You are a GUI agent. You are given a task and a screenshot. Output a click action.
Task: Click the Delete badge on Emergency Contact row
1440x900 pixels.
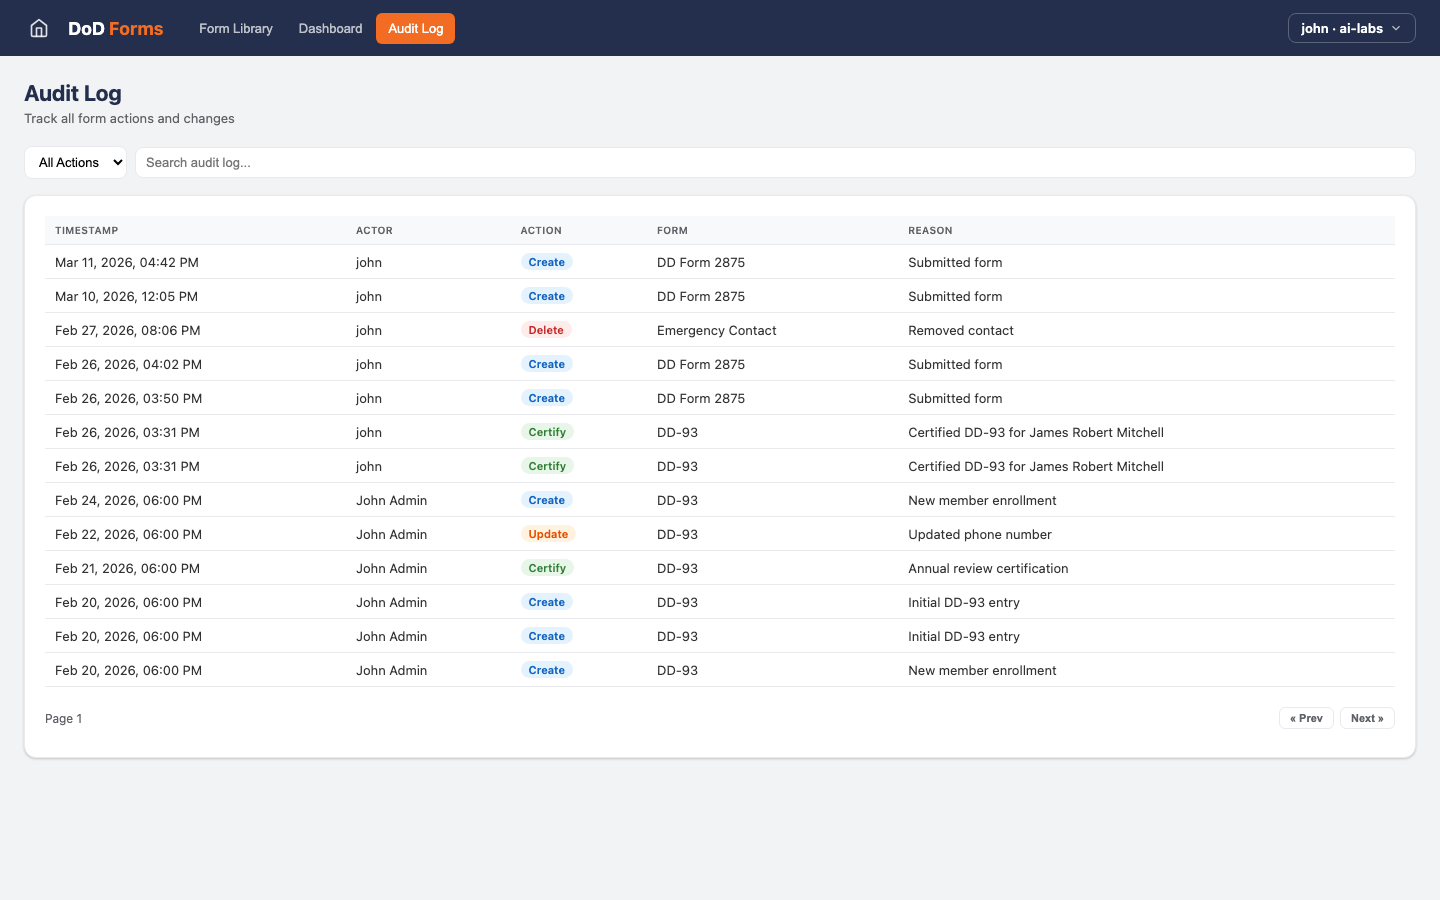click(546, 330)
